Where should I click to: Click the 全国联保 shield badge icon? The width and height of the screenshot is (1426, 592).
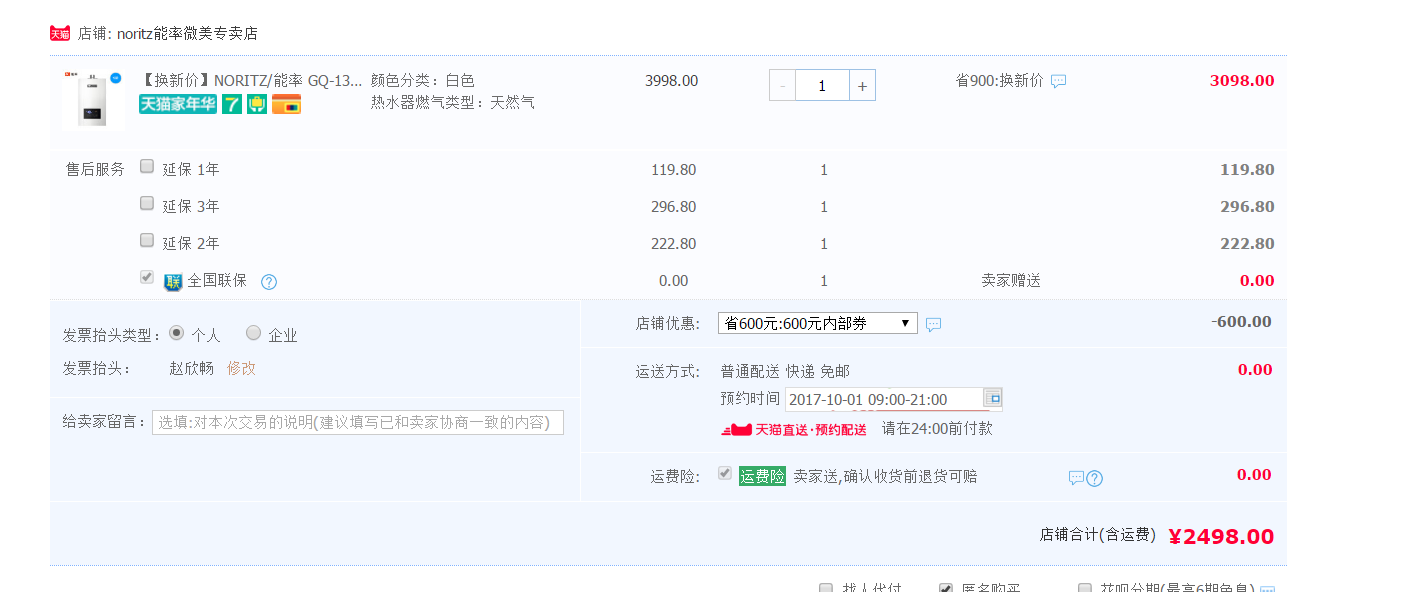[x=173, y=282]
